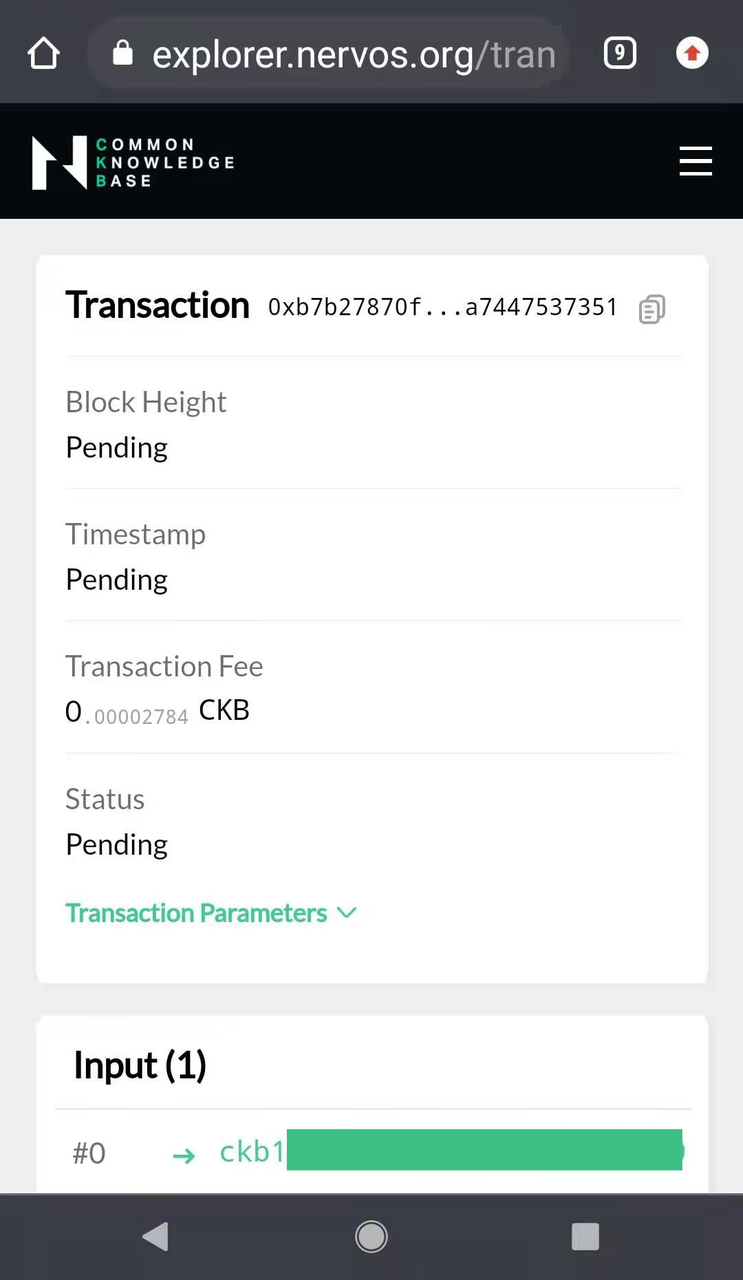Click the Pending value under Block Height
Image resolution: width=743 pixels, height=1280 pixels.
point(117,447)
